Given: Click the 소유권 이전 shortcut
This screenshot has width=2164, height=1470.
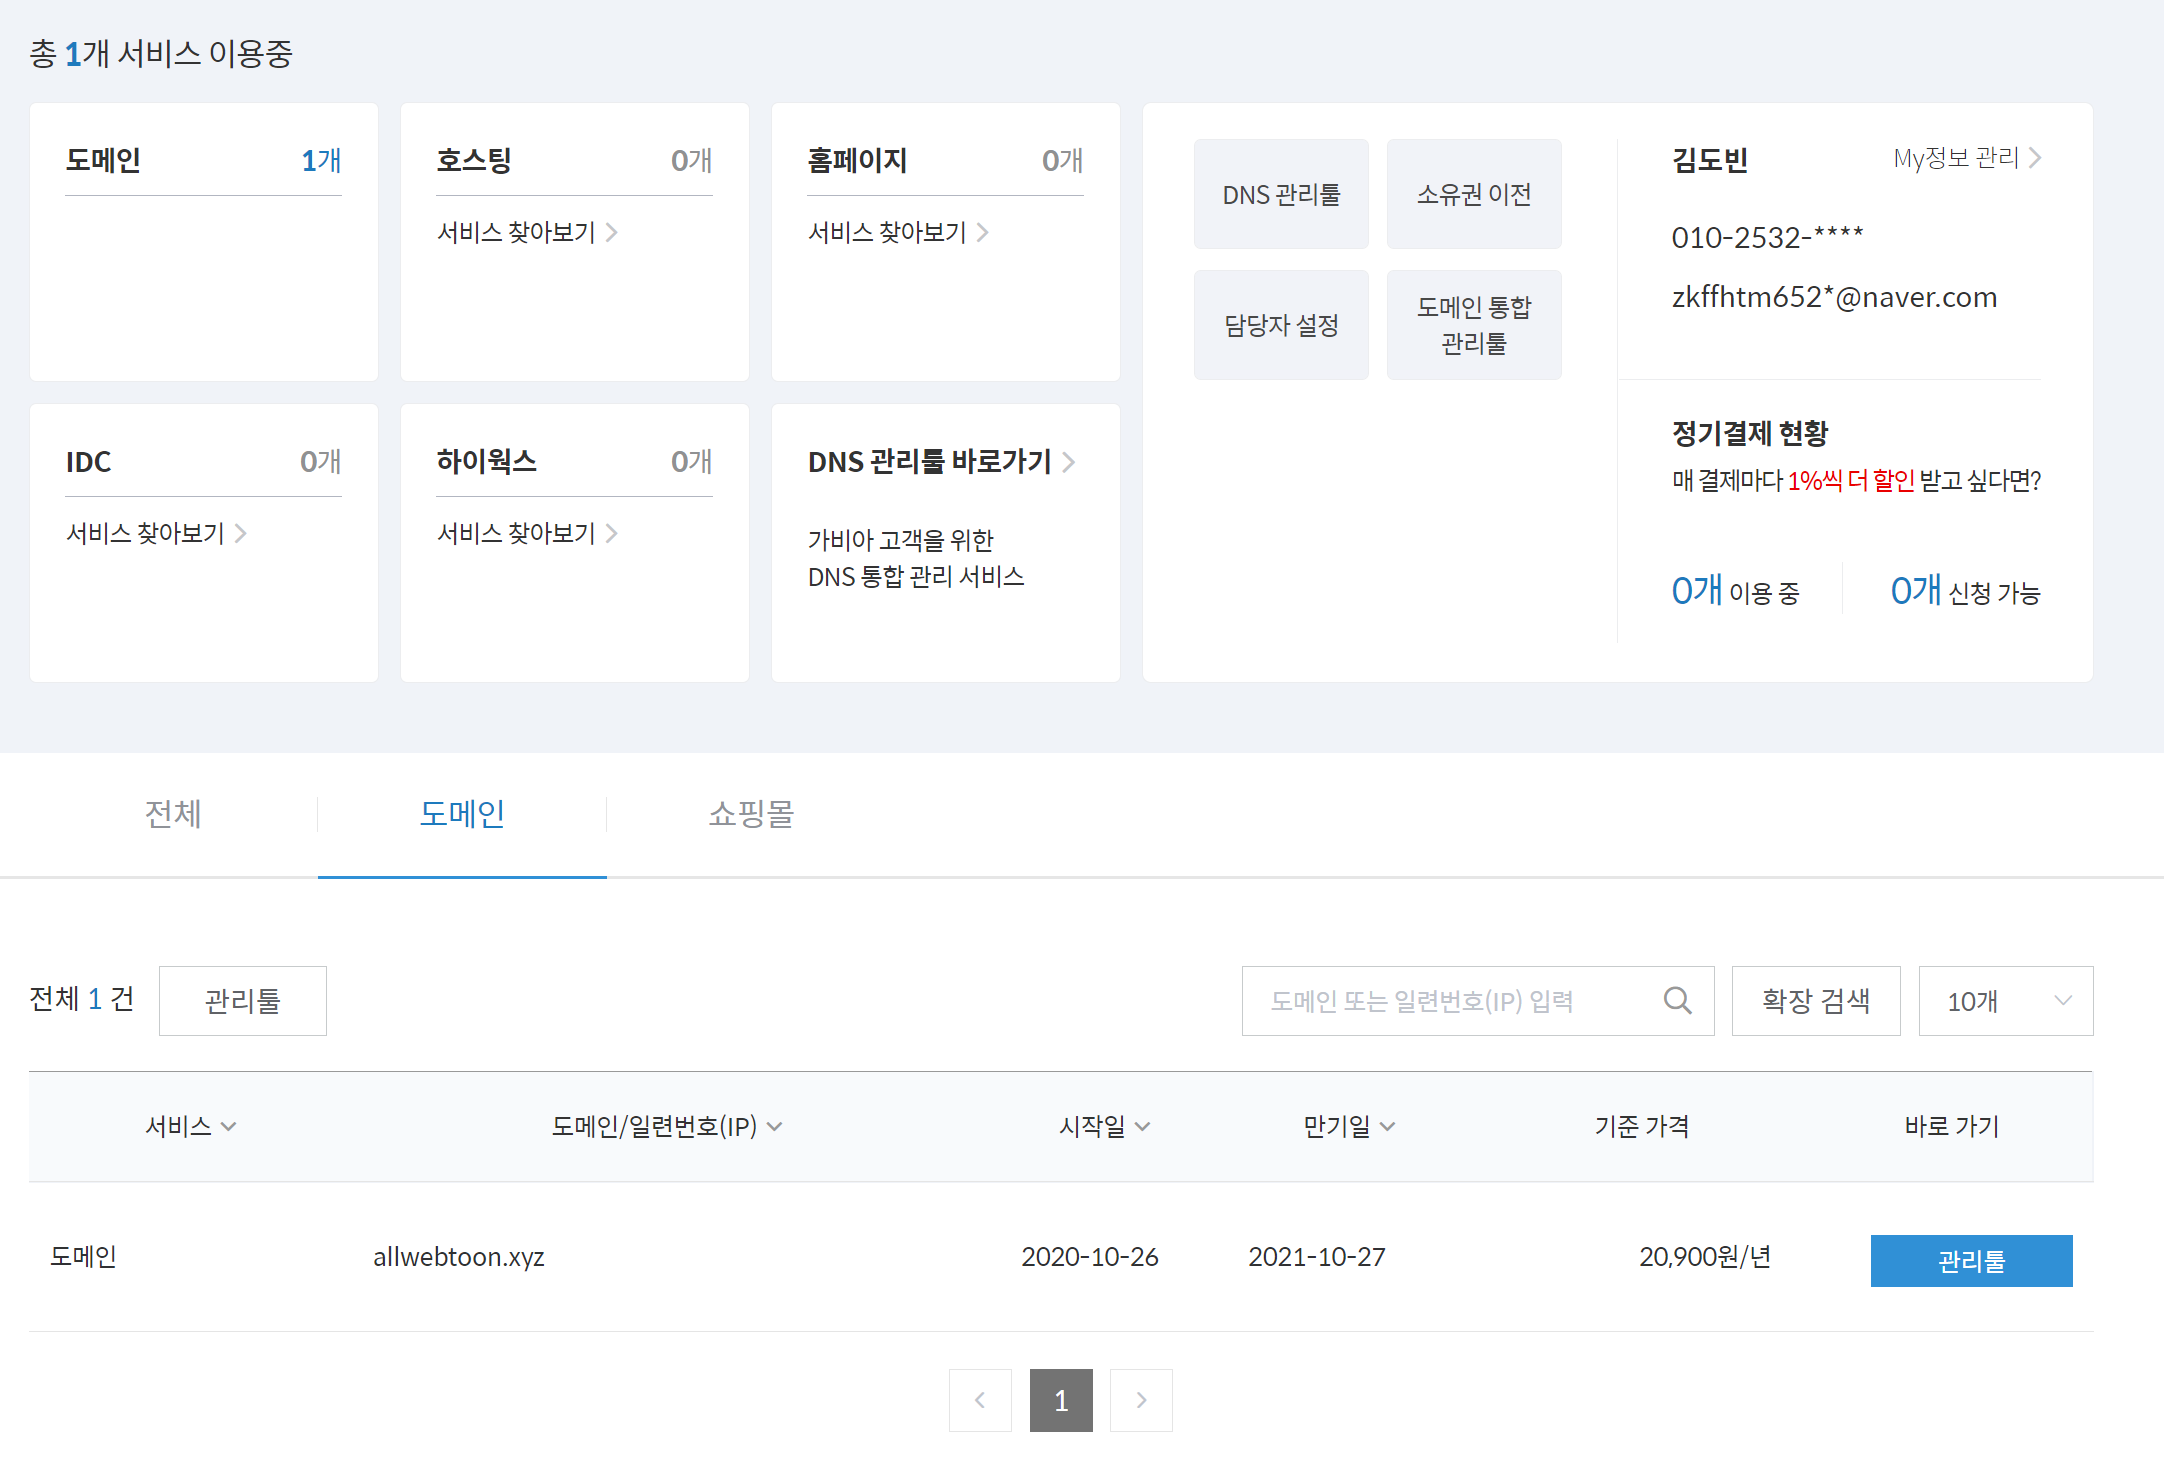Looking at the screenshot, I should tap(1474, 194).
